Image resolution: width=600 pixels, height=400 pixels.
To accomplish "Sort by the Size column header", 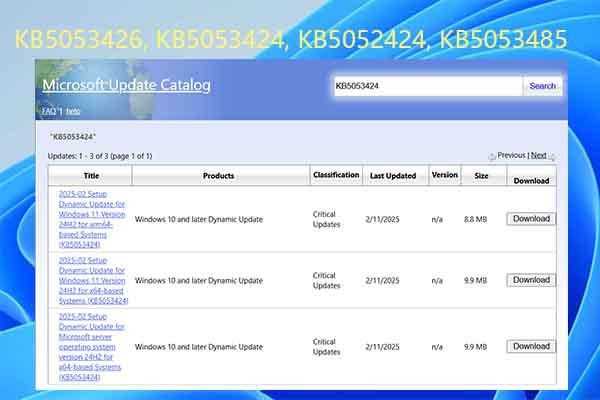I will click(481, 176).
